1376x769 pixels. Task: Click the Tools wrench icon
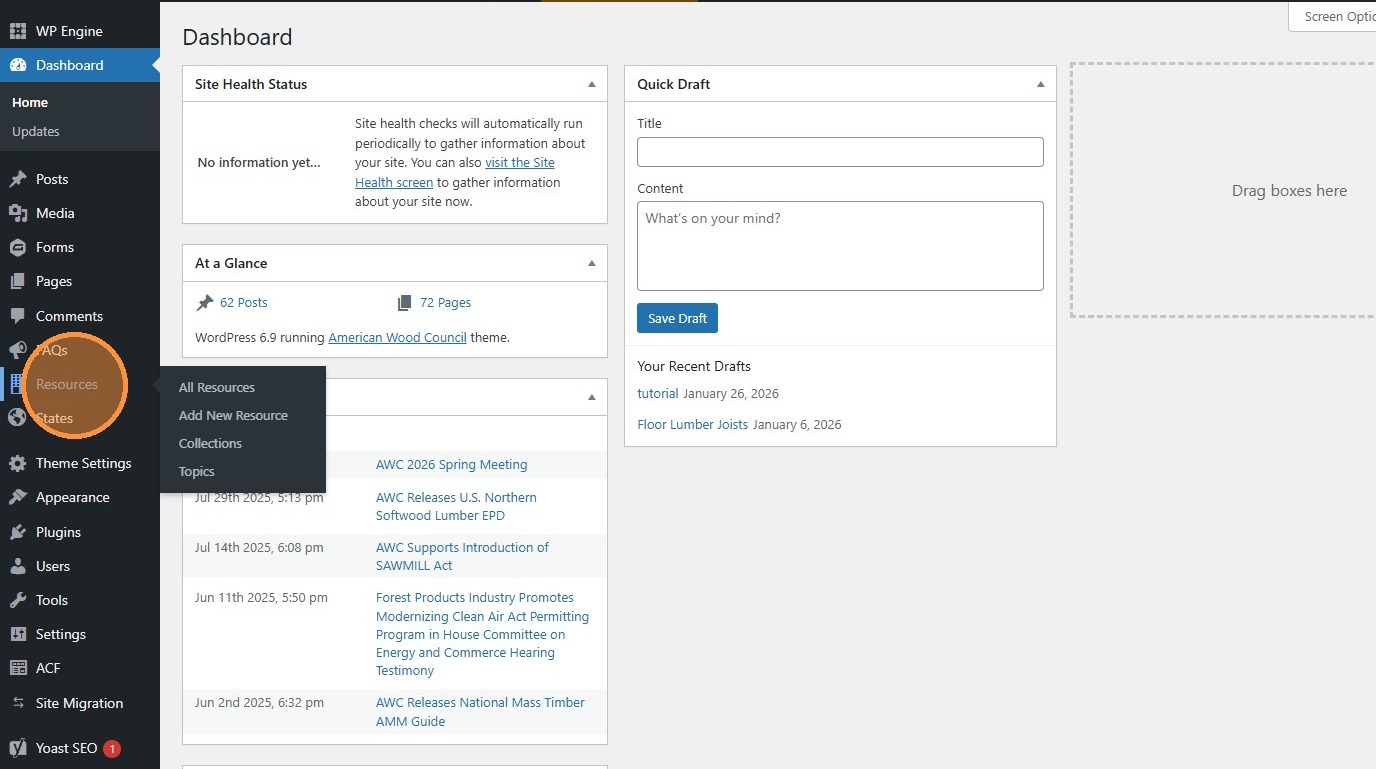18,601
